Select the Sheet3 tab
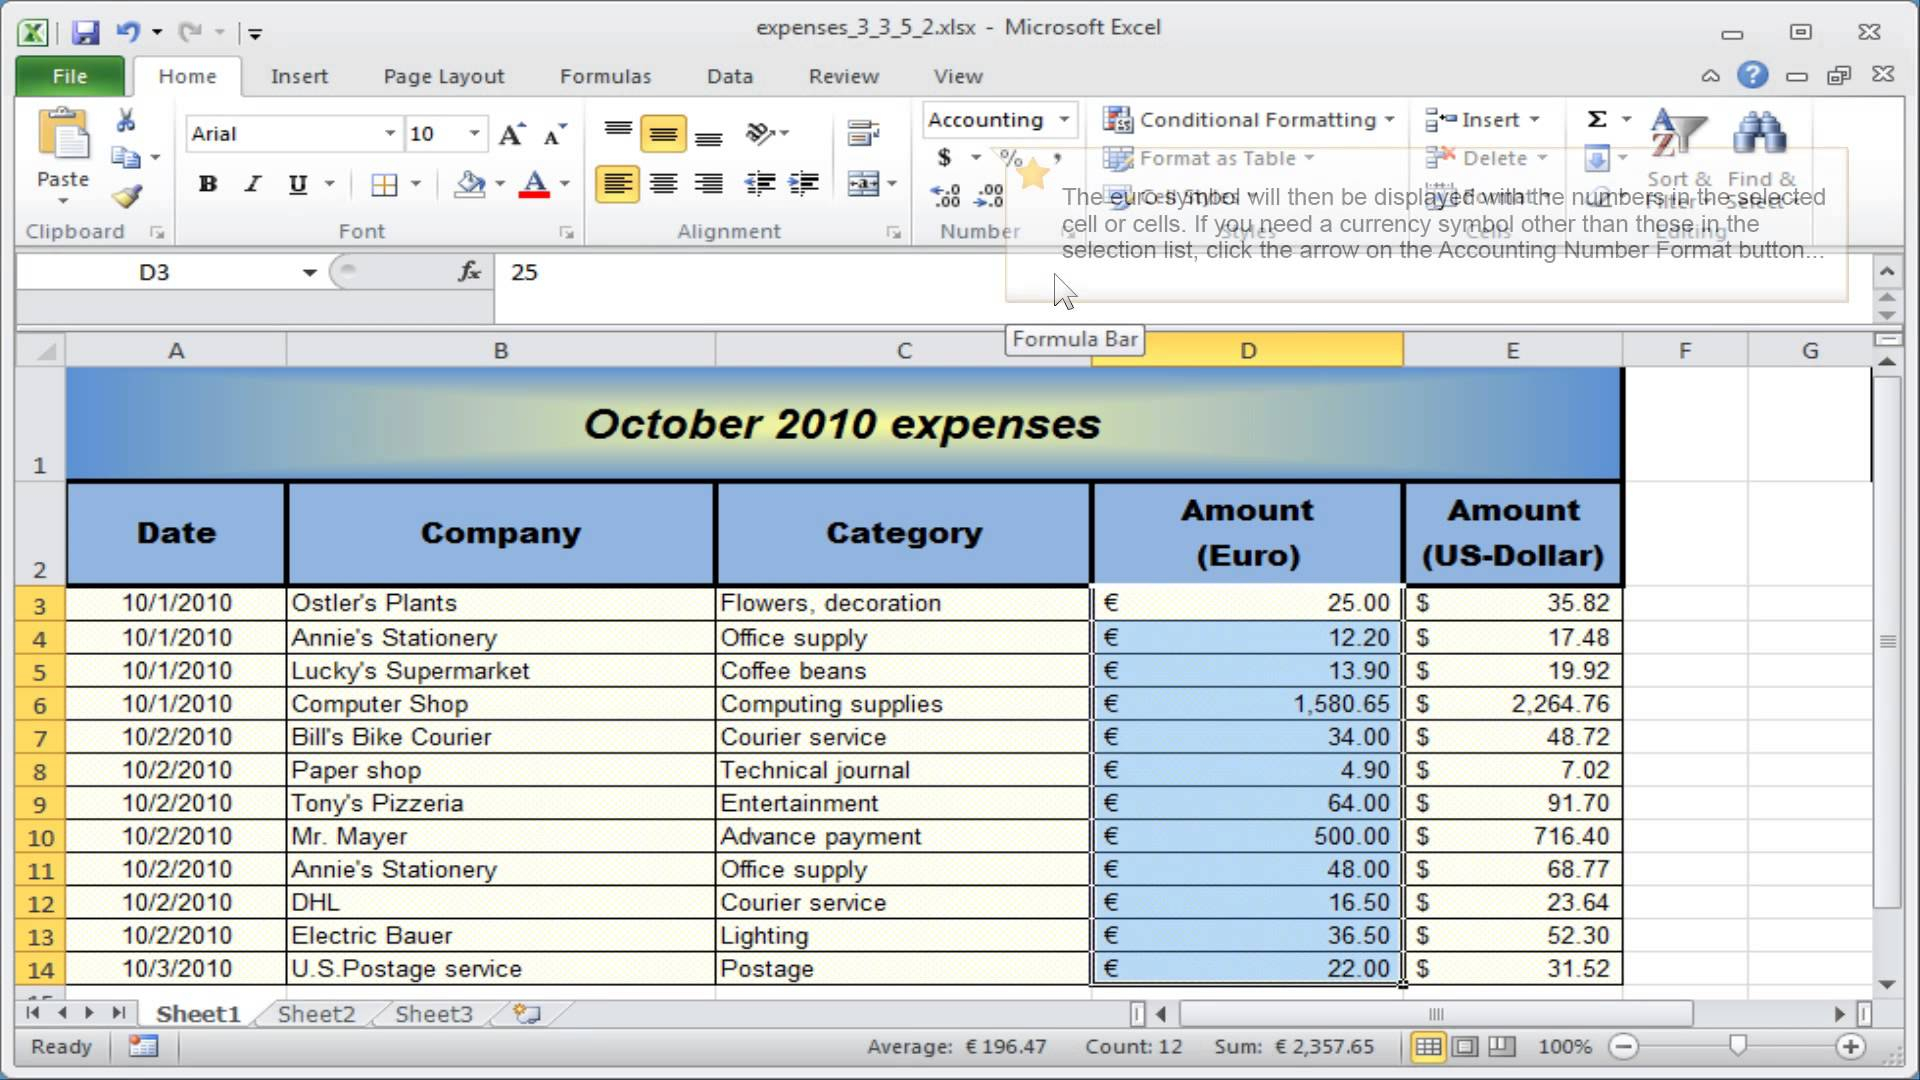The height and width of the screenshot is (1080, 1920). pos(433,1014)
